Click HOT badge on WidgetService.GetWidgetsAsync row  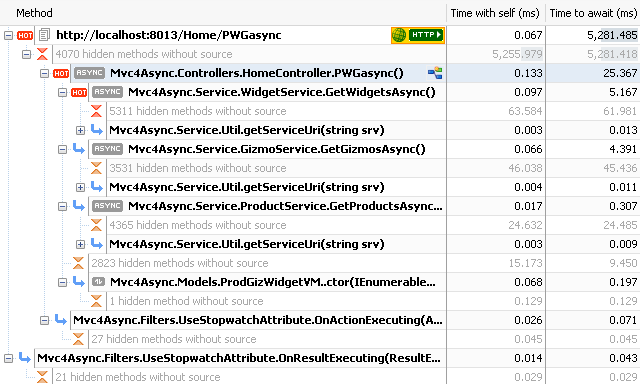click(x=79, y=92)
